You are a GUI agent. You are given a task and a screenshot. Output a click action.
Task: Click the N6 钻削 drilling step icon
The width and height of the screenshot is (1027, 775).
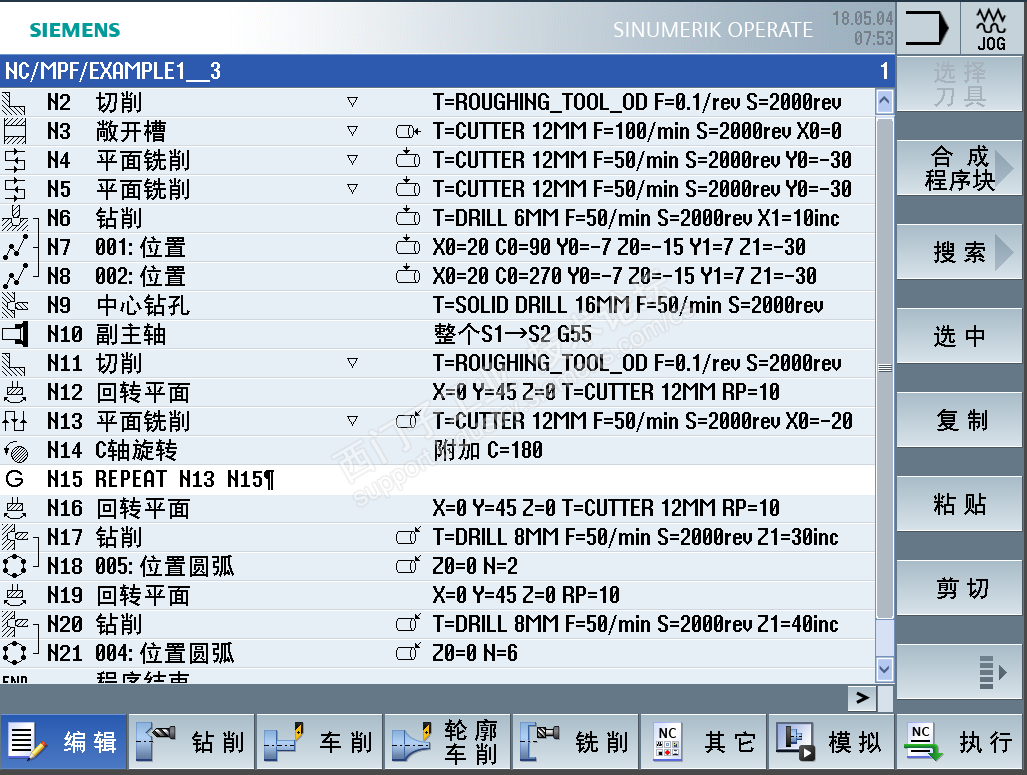[x=14, y=218]
